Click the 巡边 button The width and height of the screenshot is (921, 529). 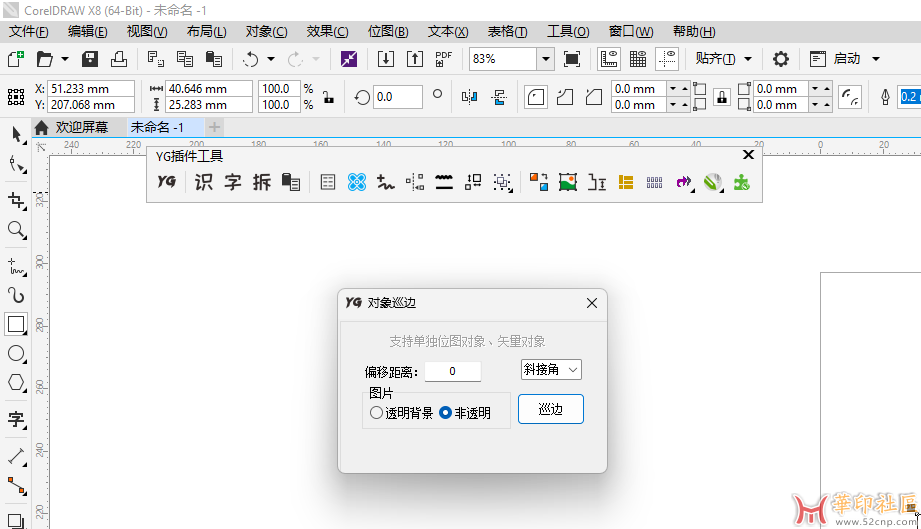click(550, 409)
